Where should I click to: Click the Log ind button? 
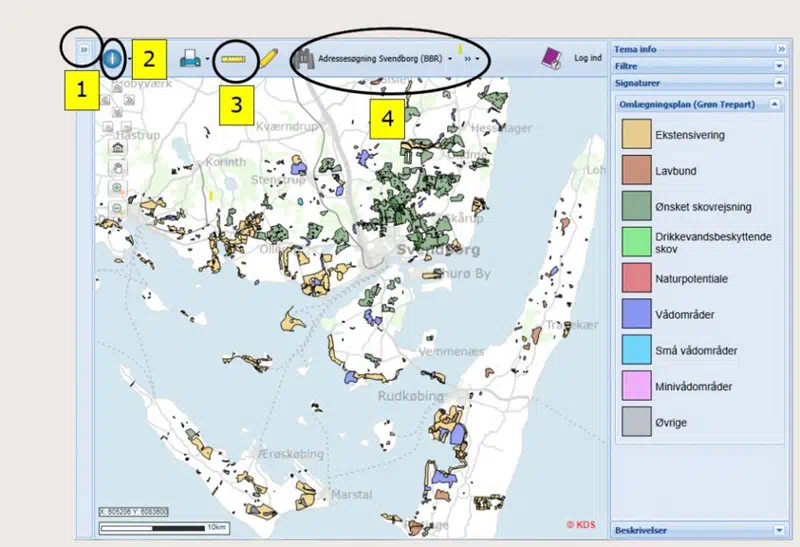pos(587,59)
